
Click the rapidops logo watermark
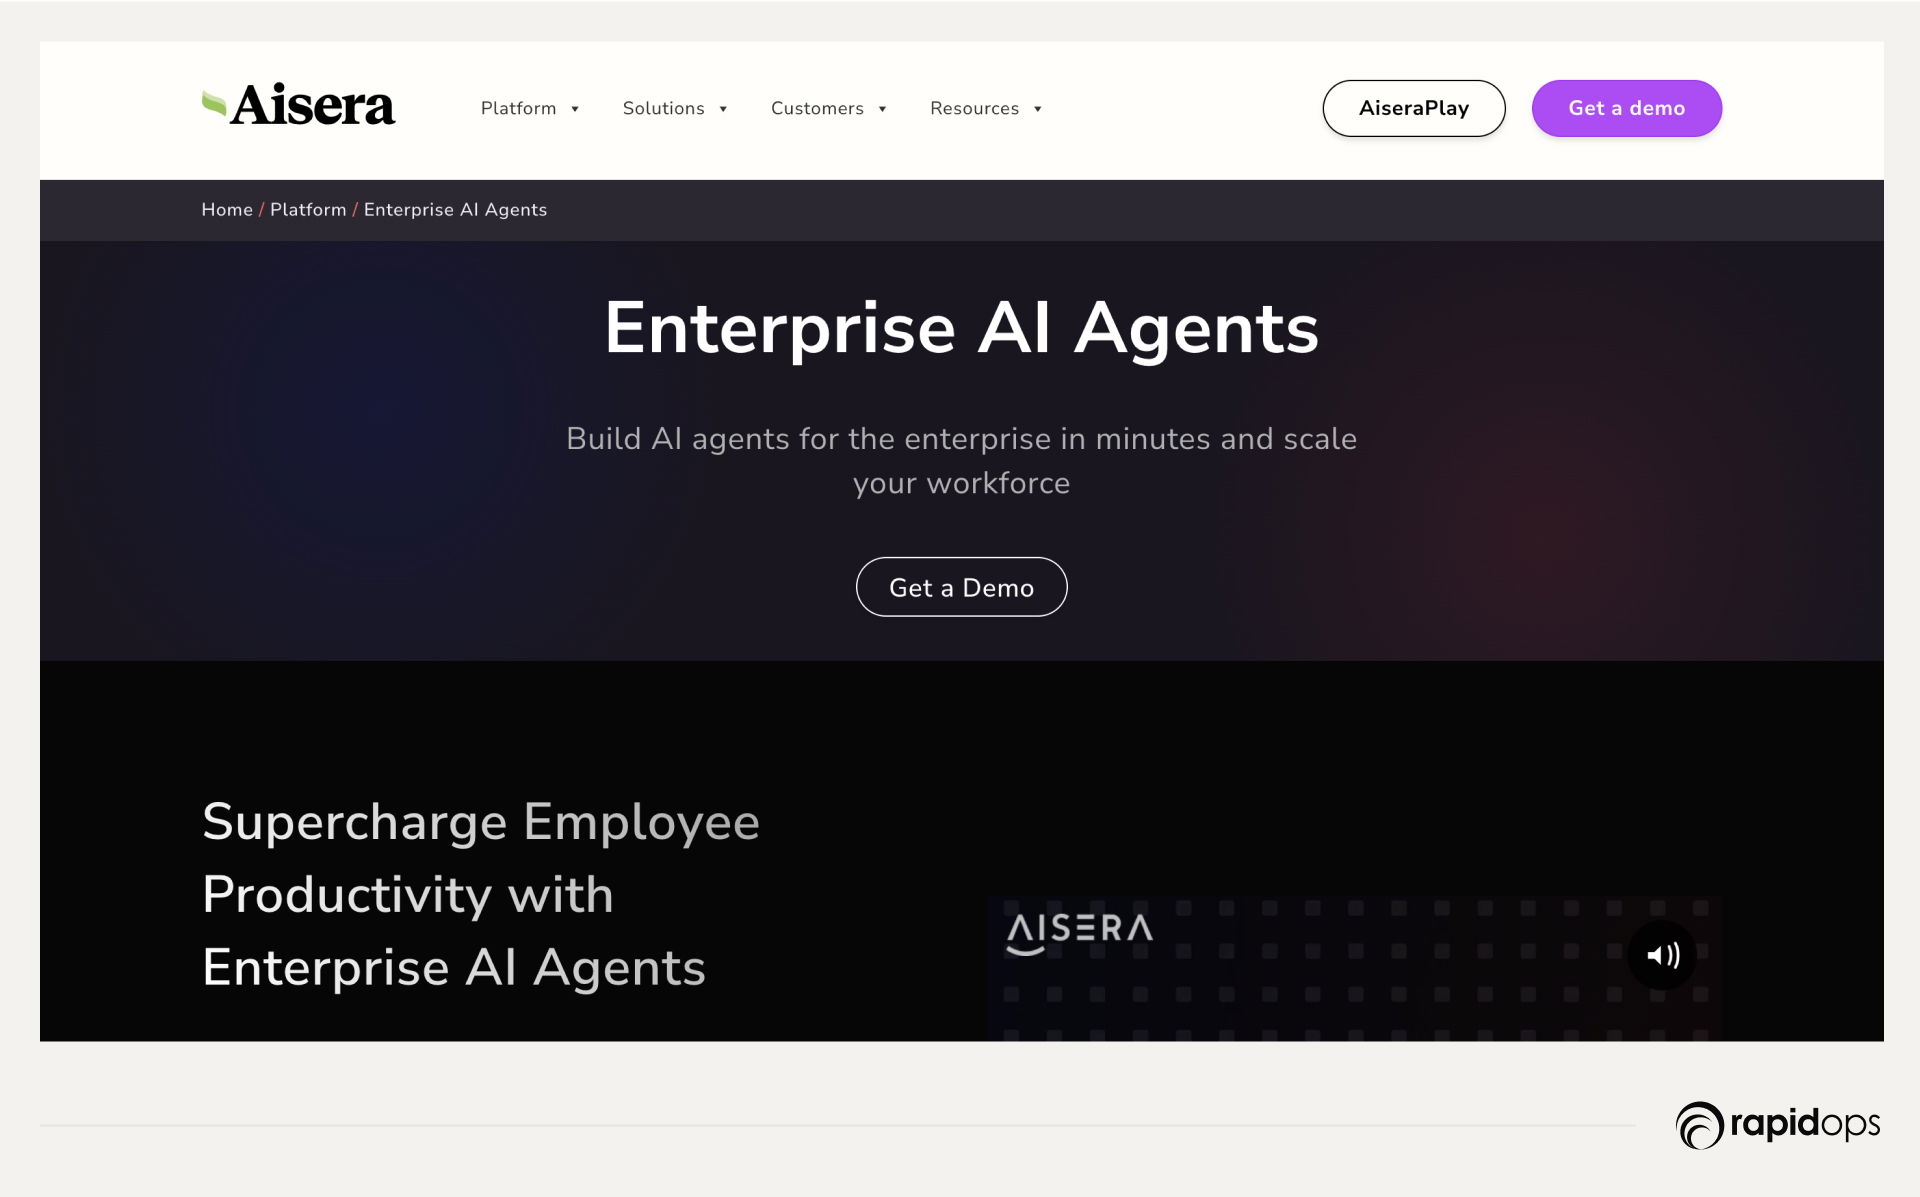(x=1777, y=1125)
